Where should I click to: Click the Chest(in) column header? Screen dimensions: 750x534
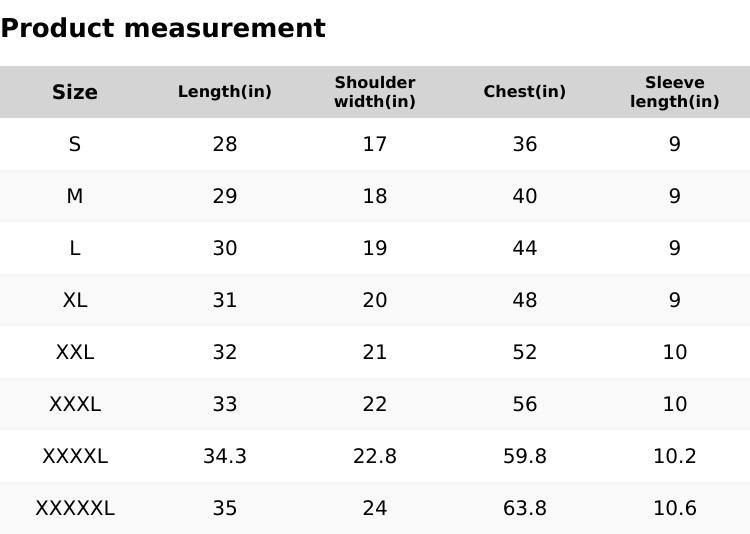click(x=525, y=92)
